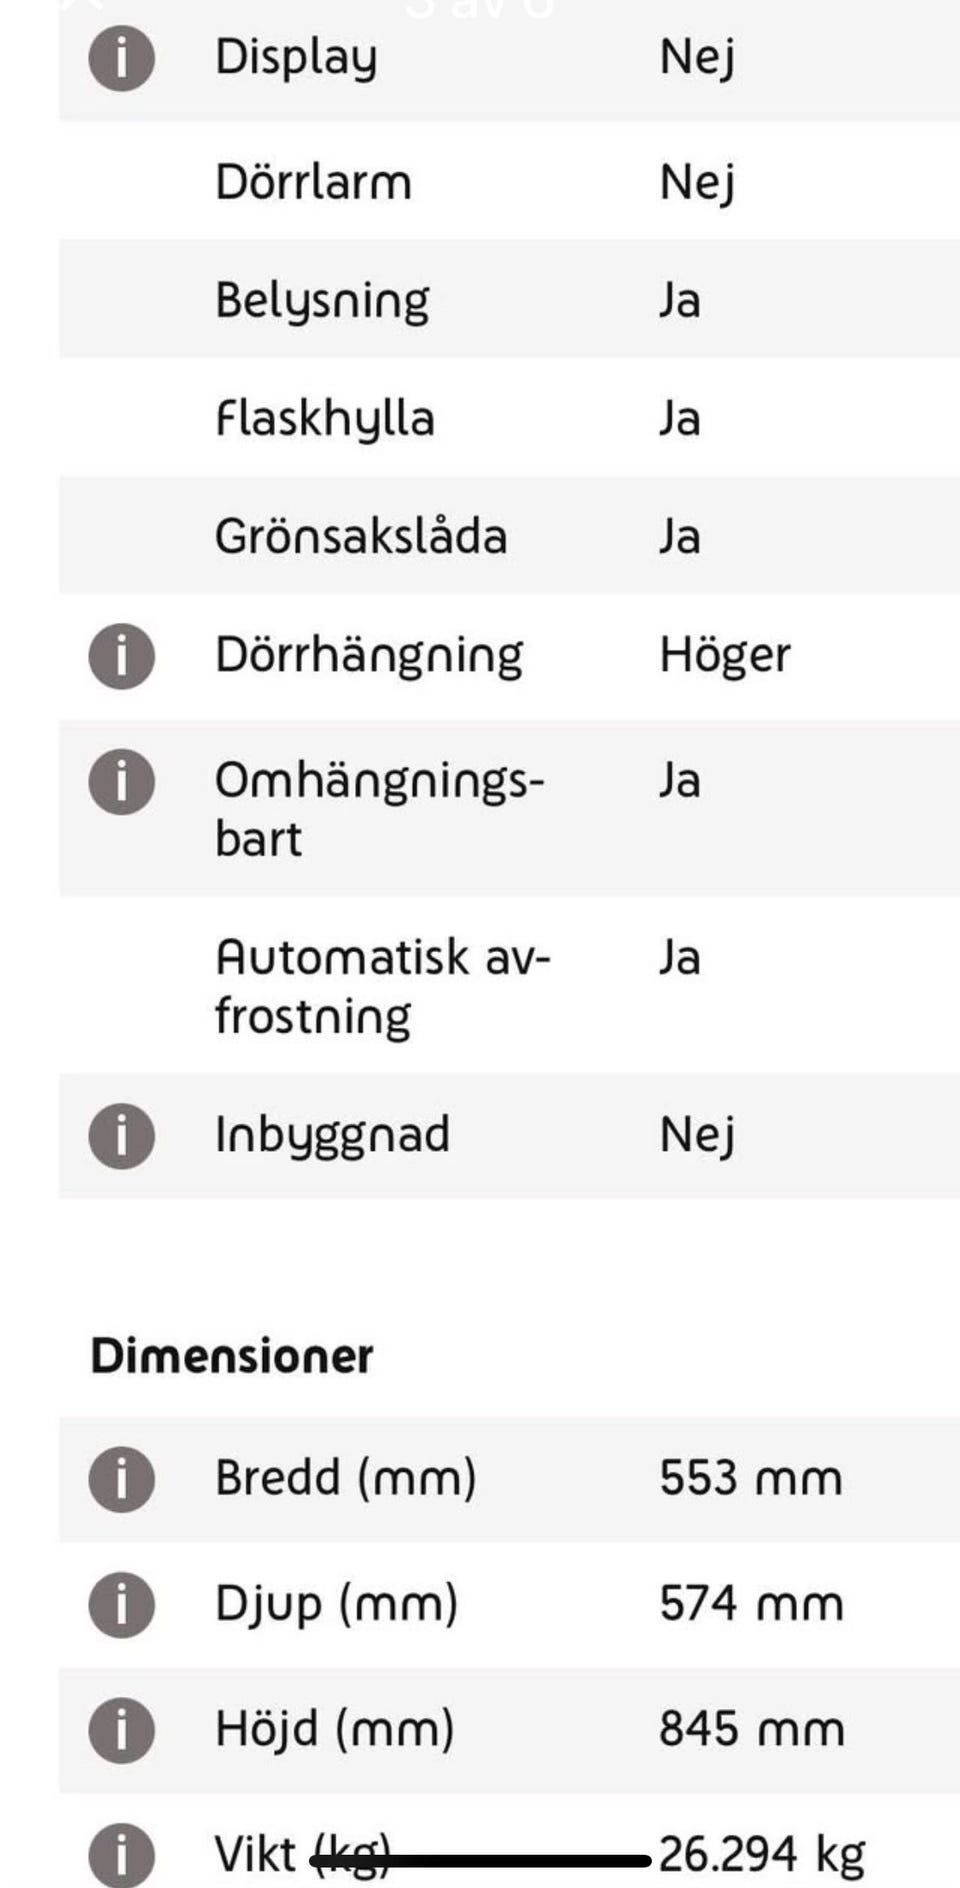Image resolution: width=960 pixels, height=1888 pixels.
Task: Click the Belysning specification label
Action: (x=322, y=300)
